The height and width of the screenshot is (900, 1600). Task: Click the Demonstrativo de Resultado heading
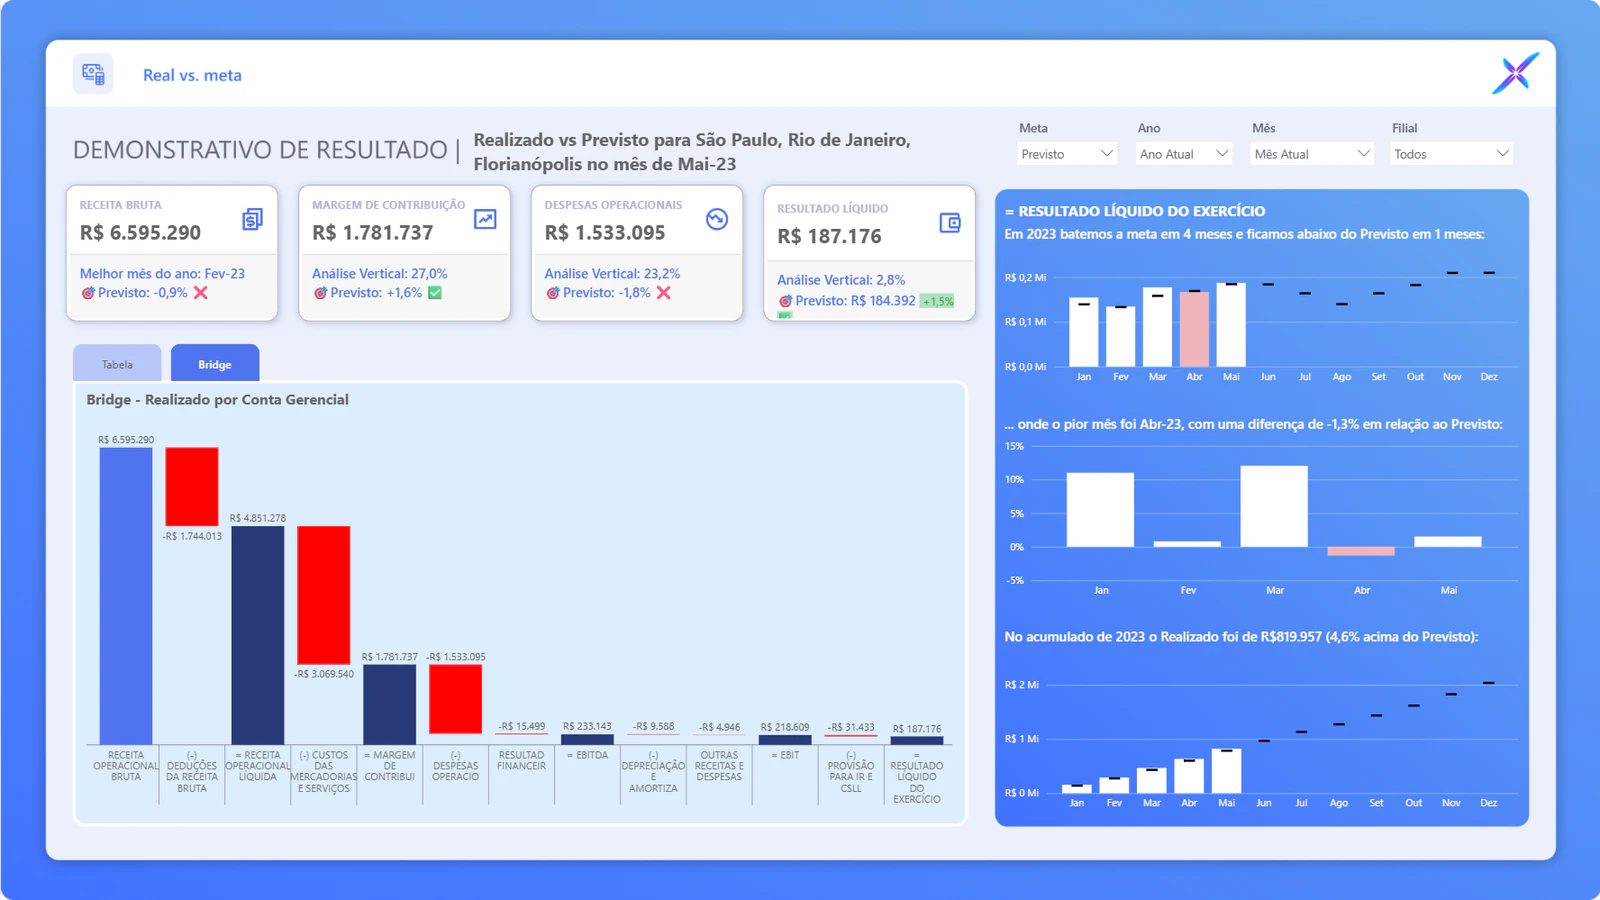pyautogui.click(x=260, y=150)
